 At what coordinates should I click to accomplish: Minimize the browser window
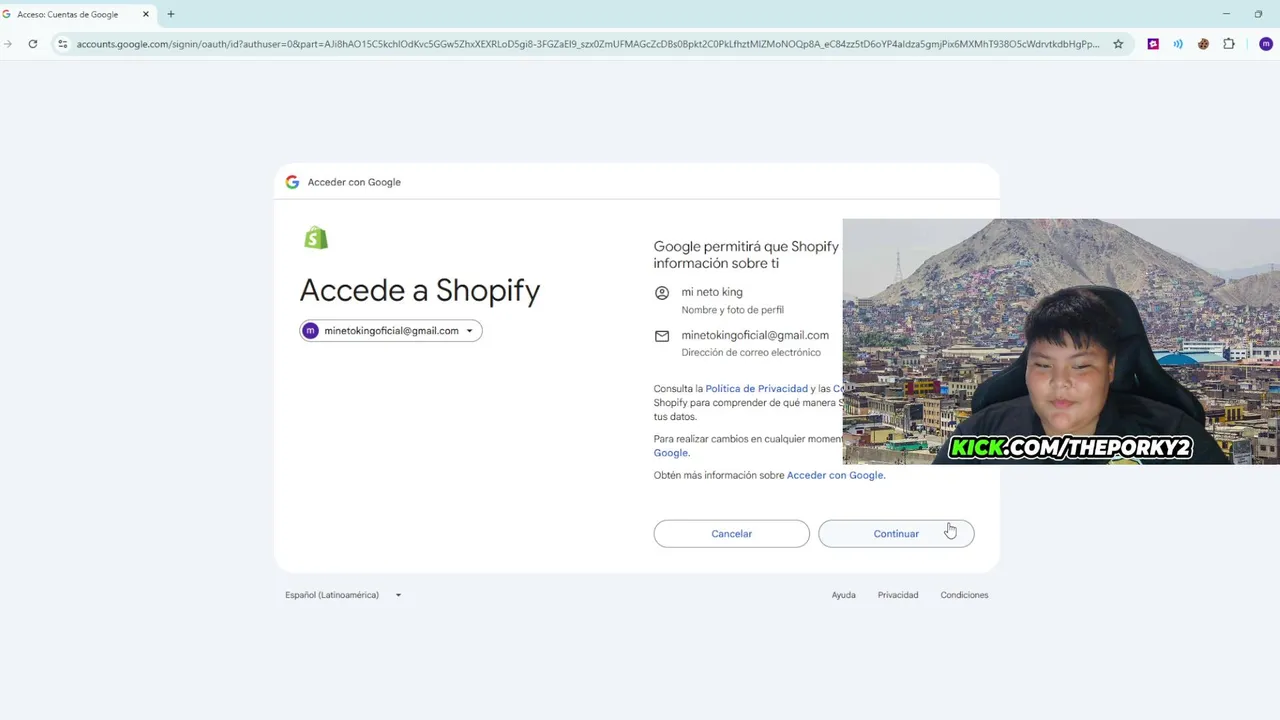(x=1226, y=14)
